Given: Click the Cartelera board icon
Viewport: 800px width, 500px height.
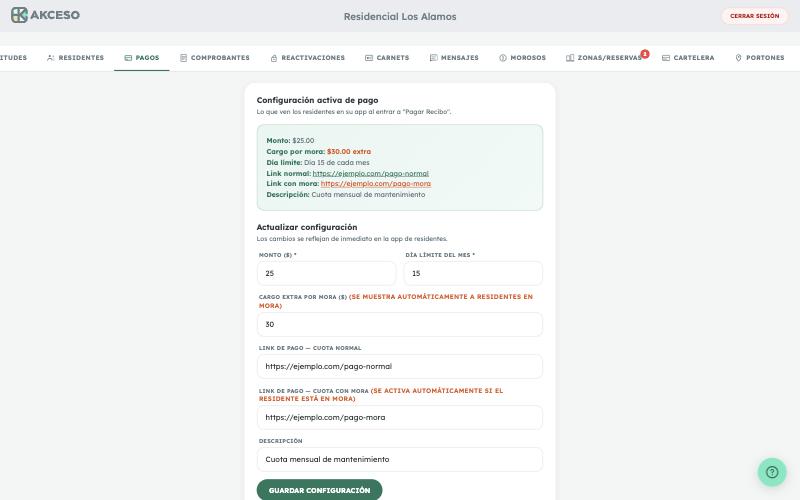Looking at the screenshot, I should pyautogui.click(x=666, y=58).
